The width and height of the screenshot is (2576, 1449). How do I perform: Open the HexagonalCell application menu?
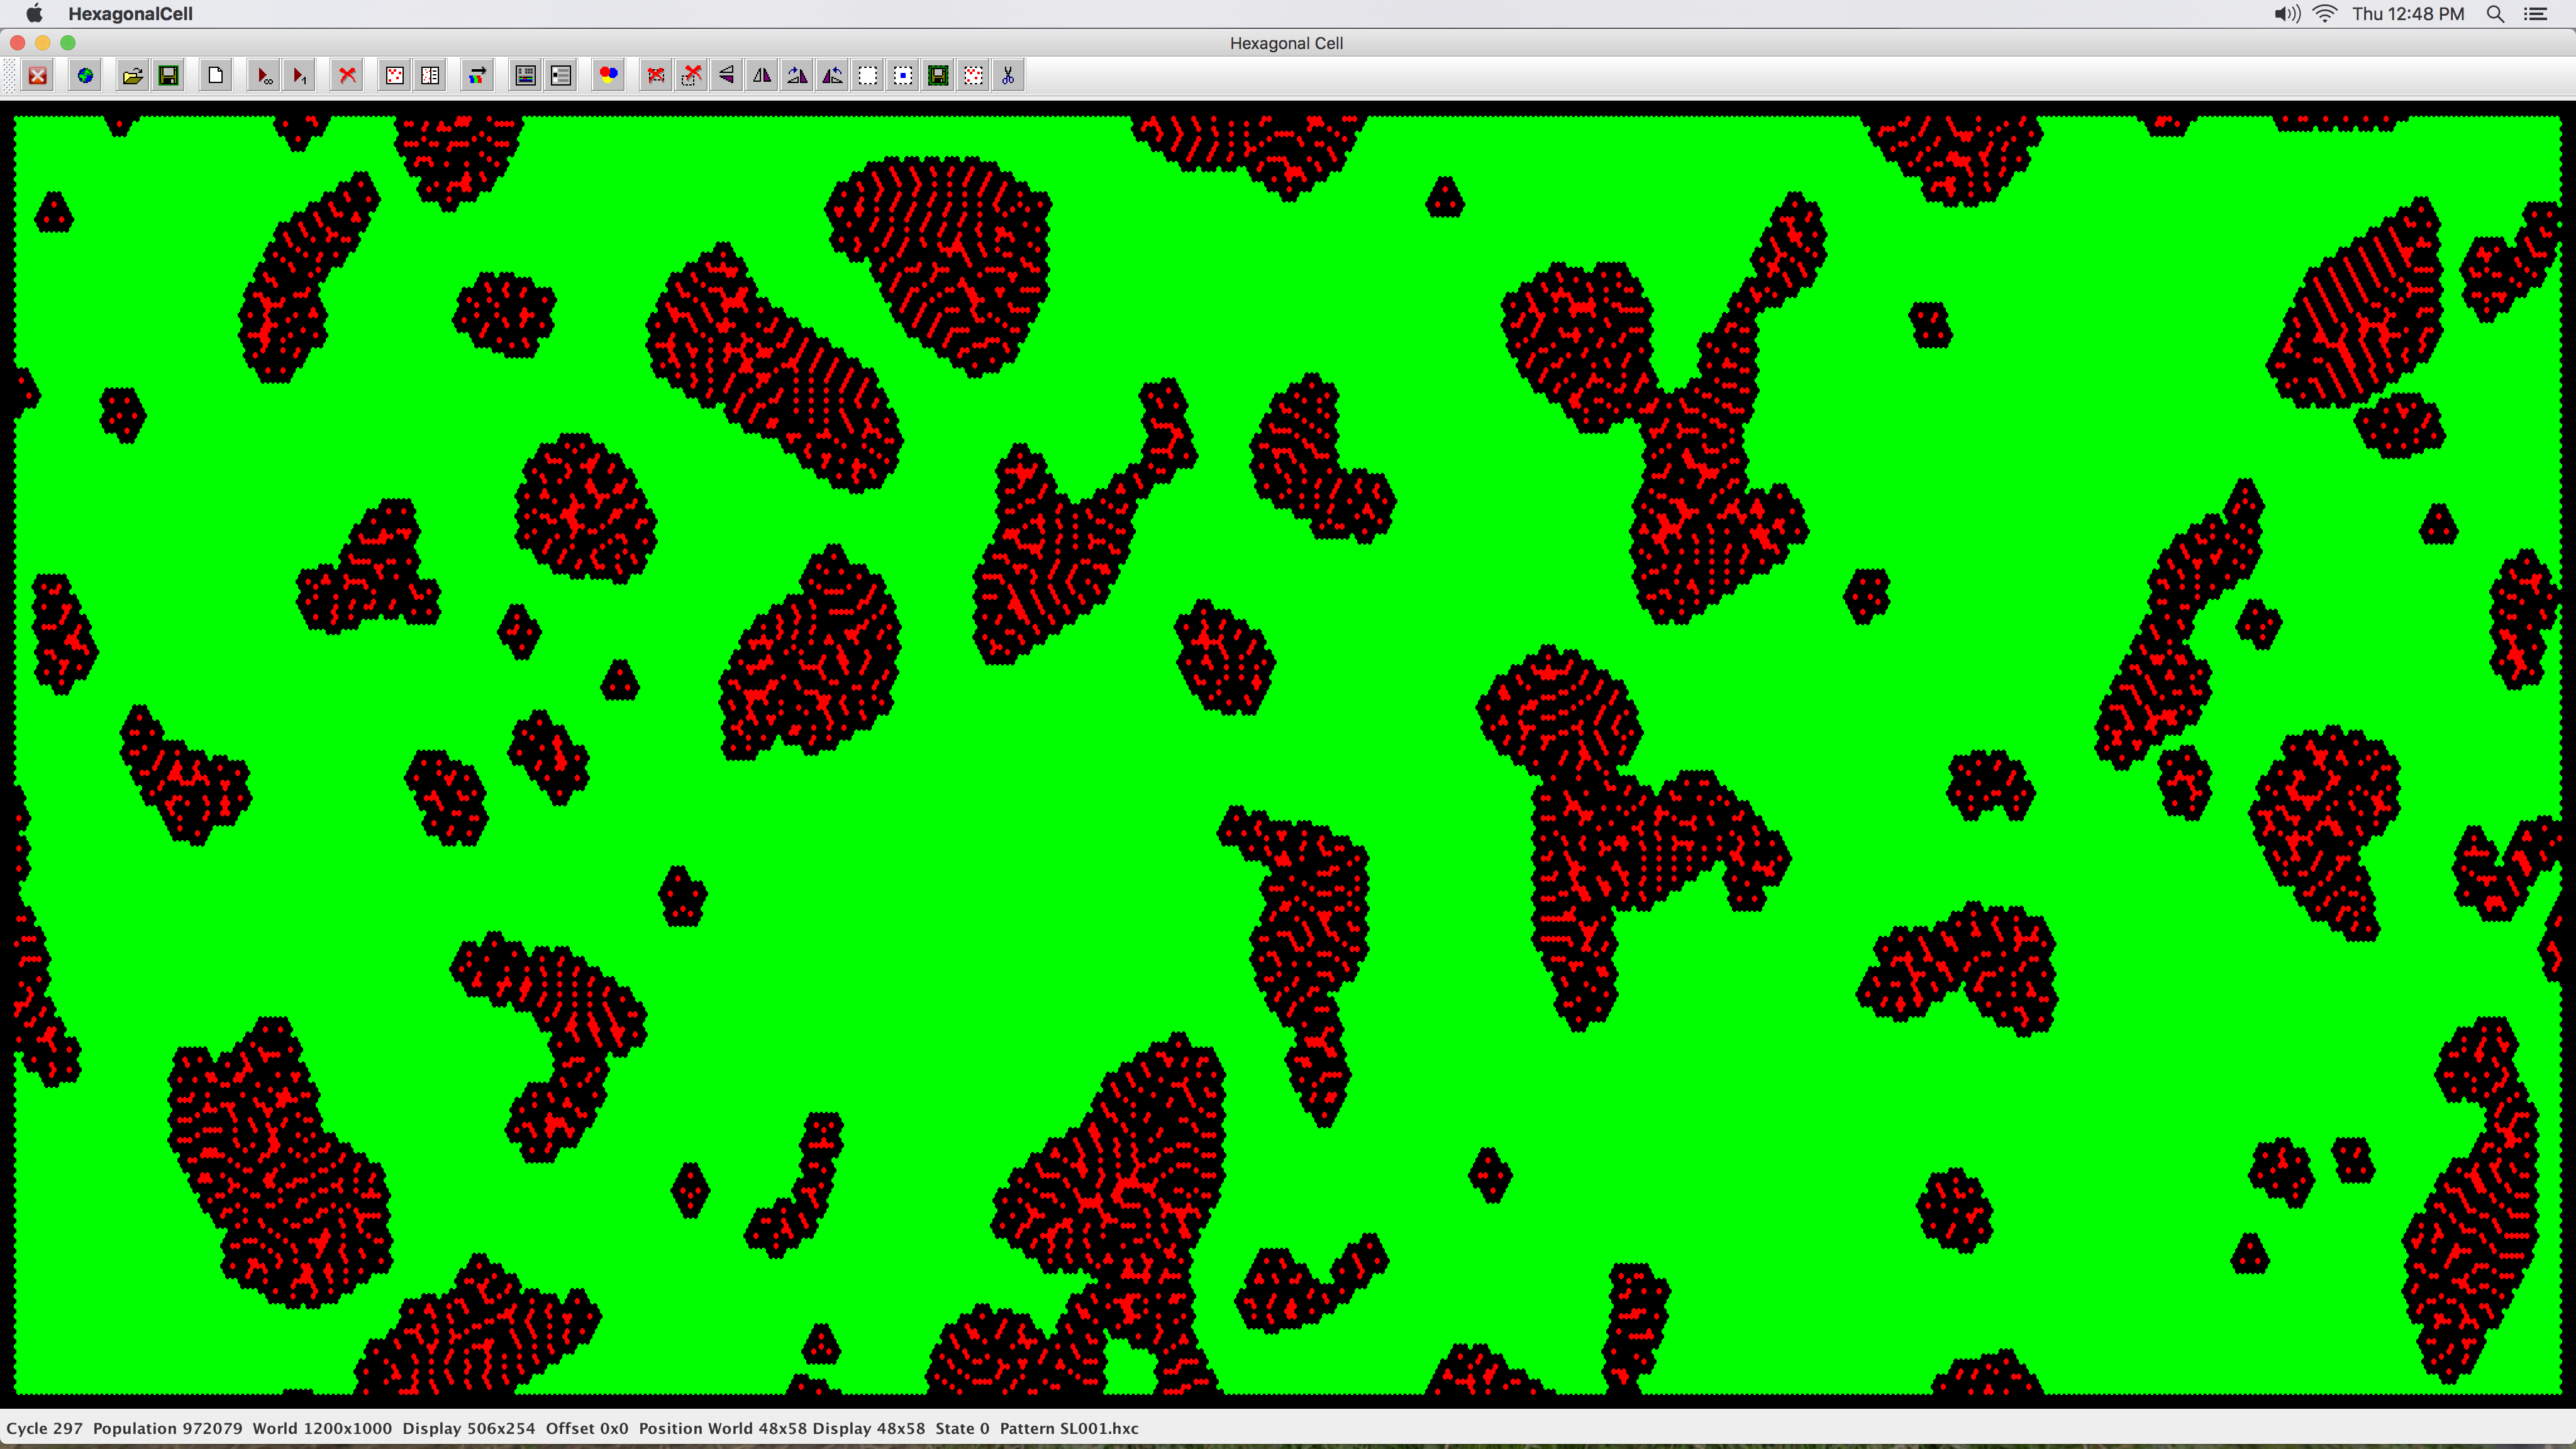click(130, 14)
